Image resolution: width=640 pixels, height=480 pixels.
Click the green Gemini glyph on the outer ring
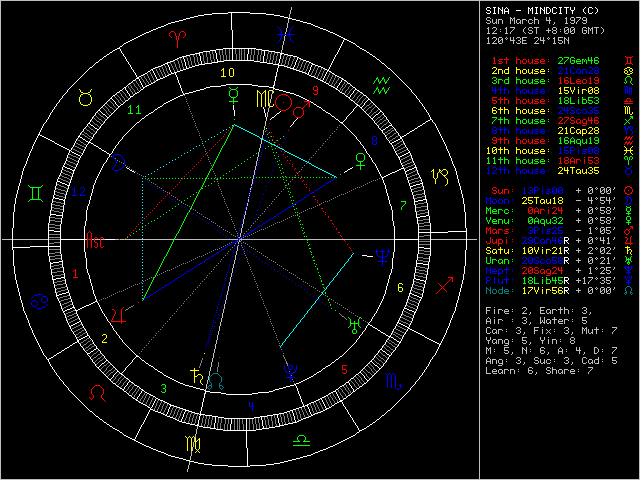pyautogui.click(x=36, y=191)
